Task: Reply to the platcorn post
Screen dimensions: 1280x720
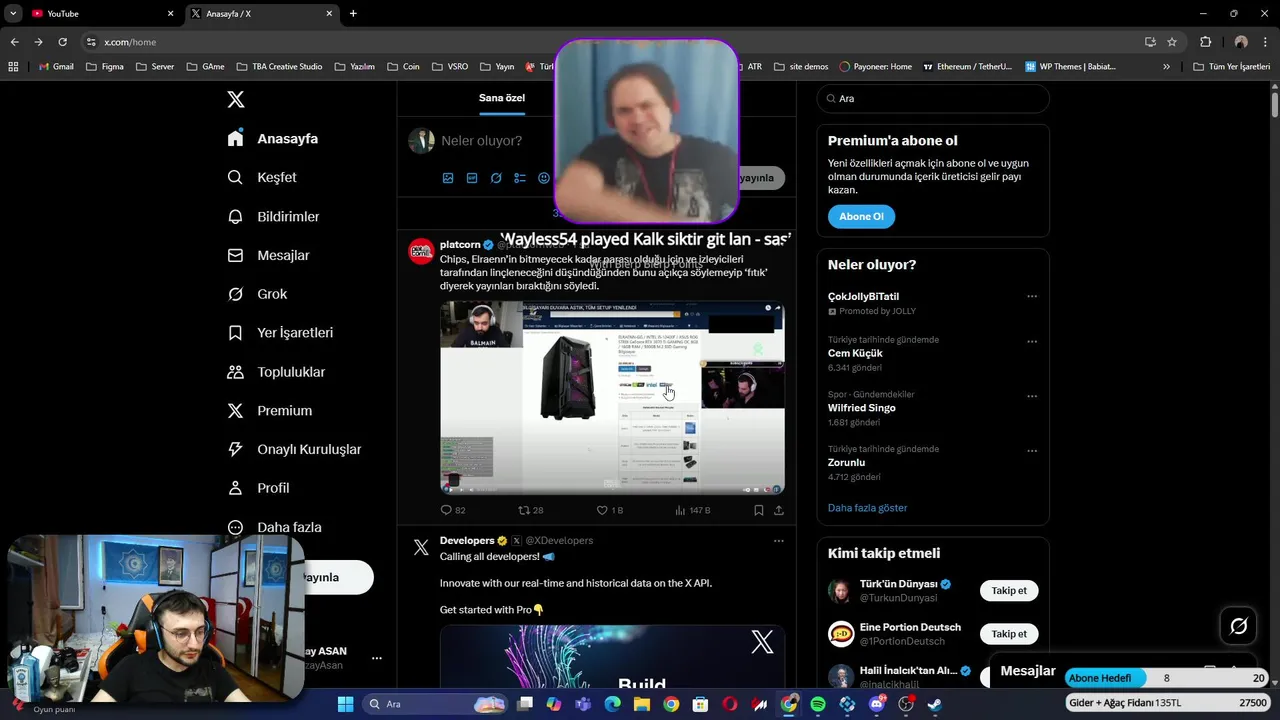Action: tap(453, 510)
